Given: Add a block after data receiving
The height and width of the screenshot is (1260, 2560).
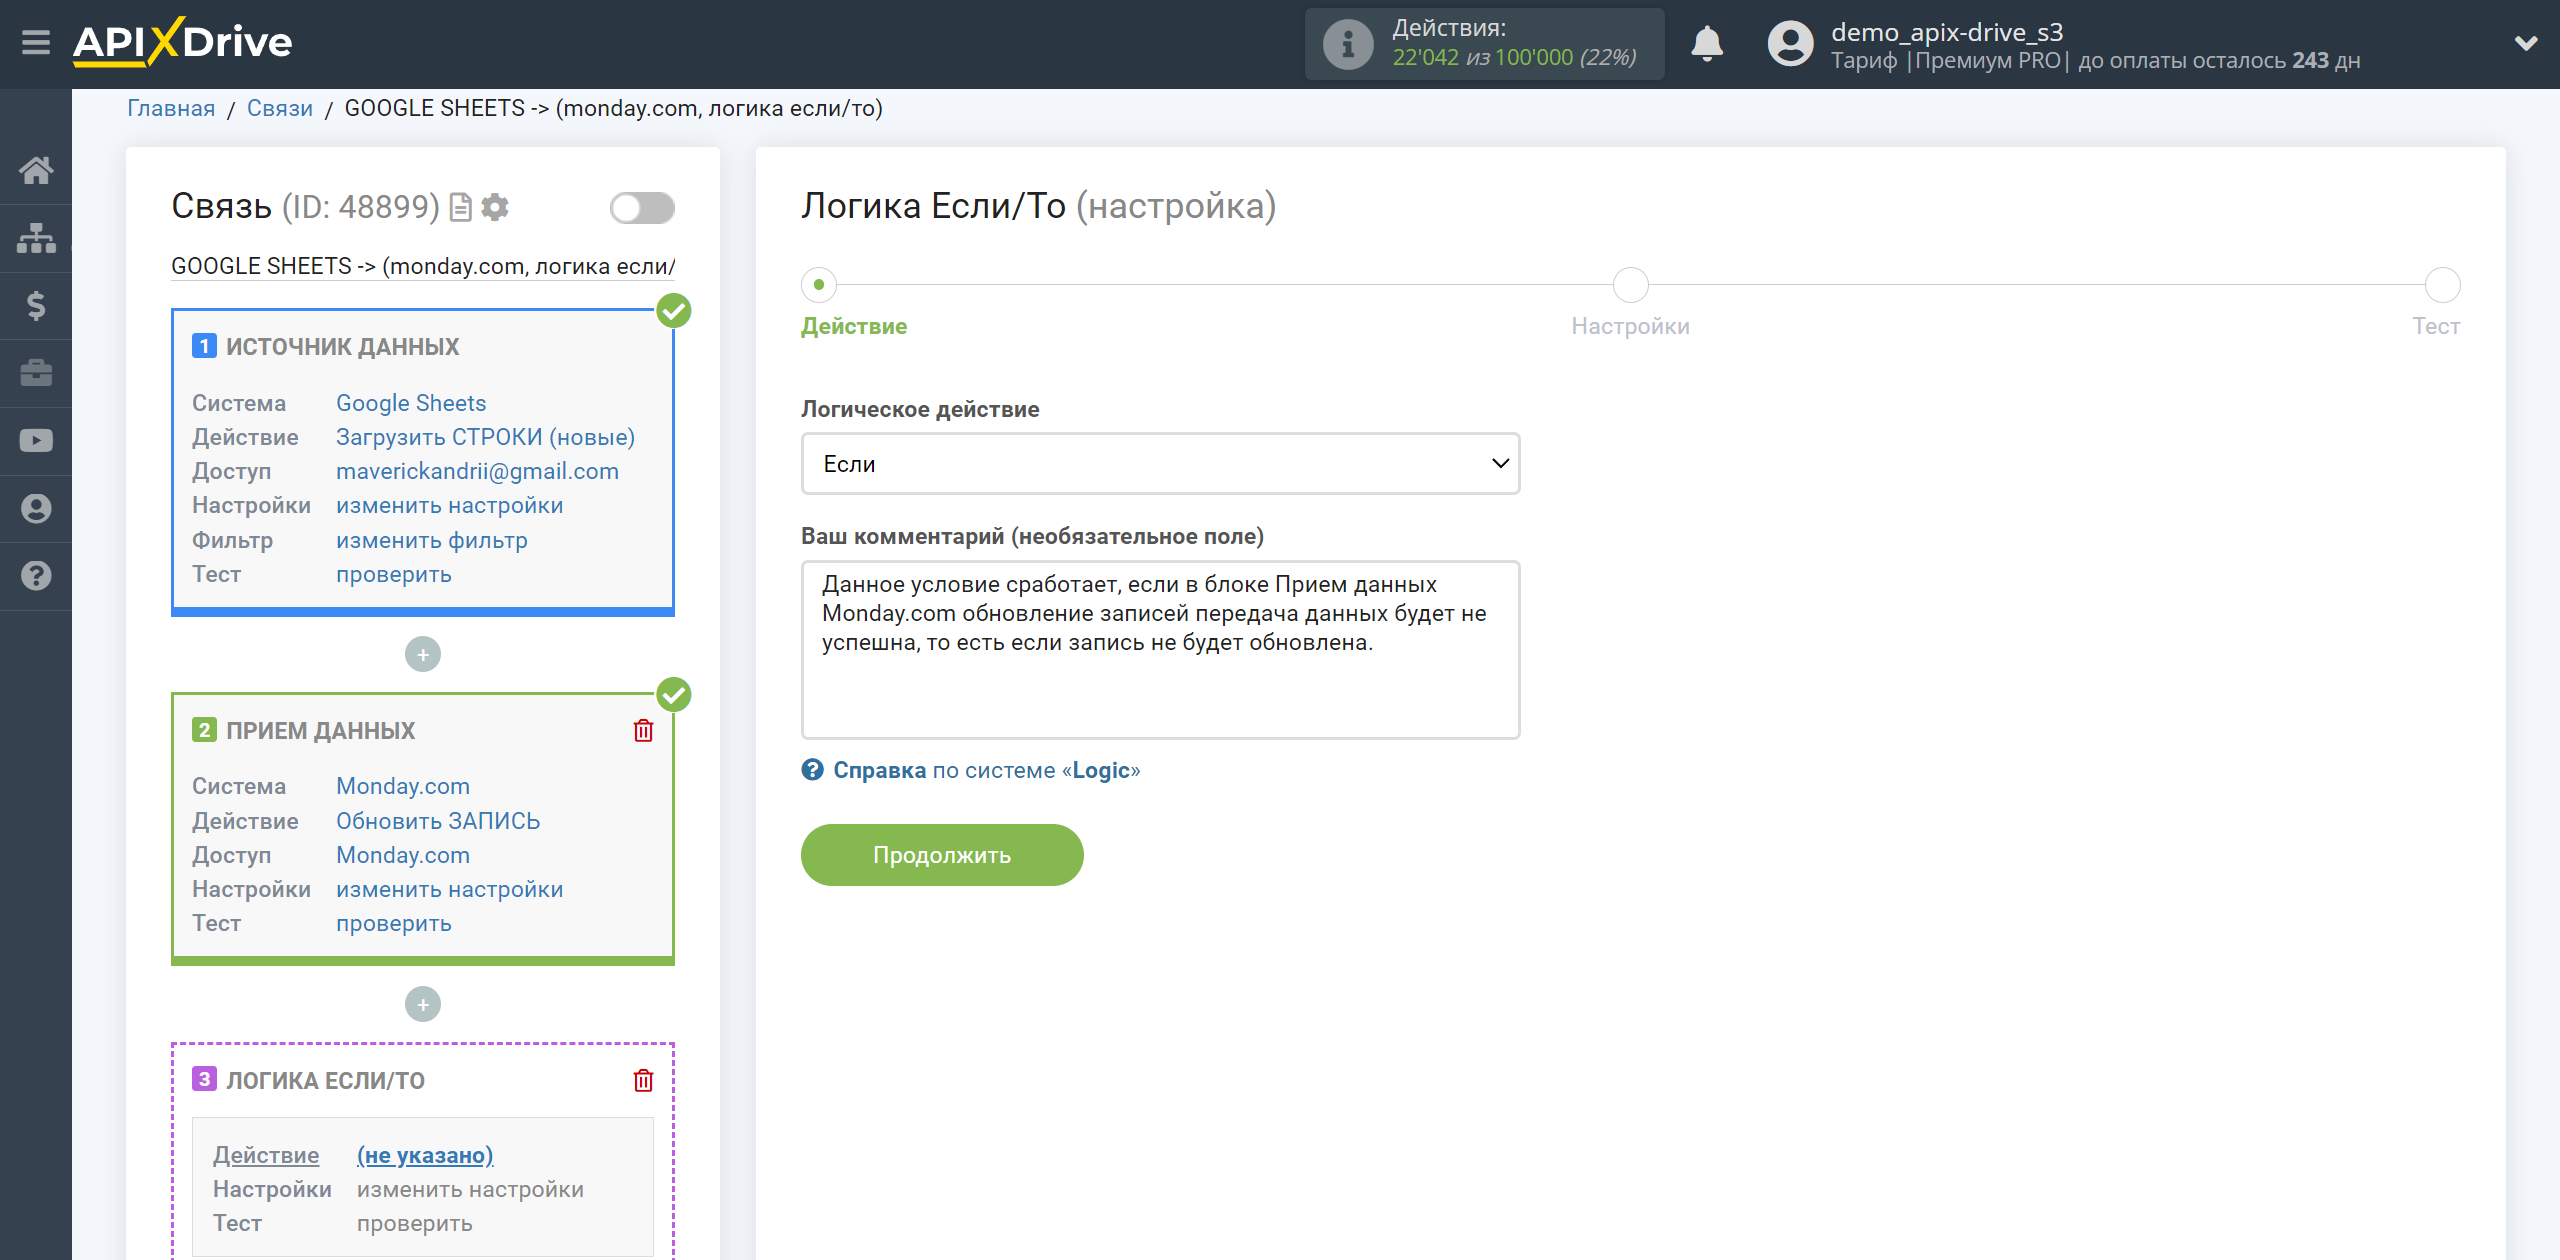Looking at the screenshot, I should click(423, 1004).
